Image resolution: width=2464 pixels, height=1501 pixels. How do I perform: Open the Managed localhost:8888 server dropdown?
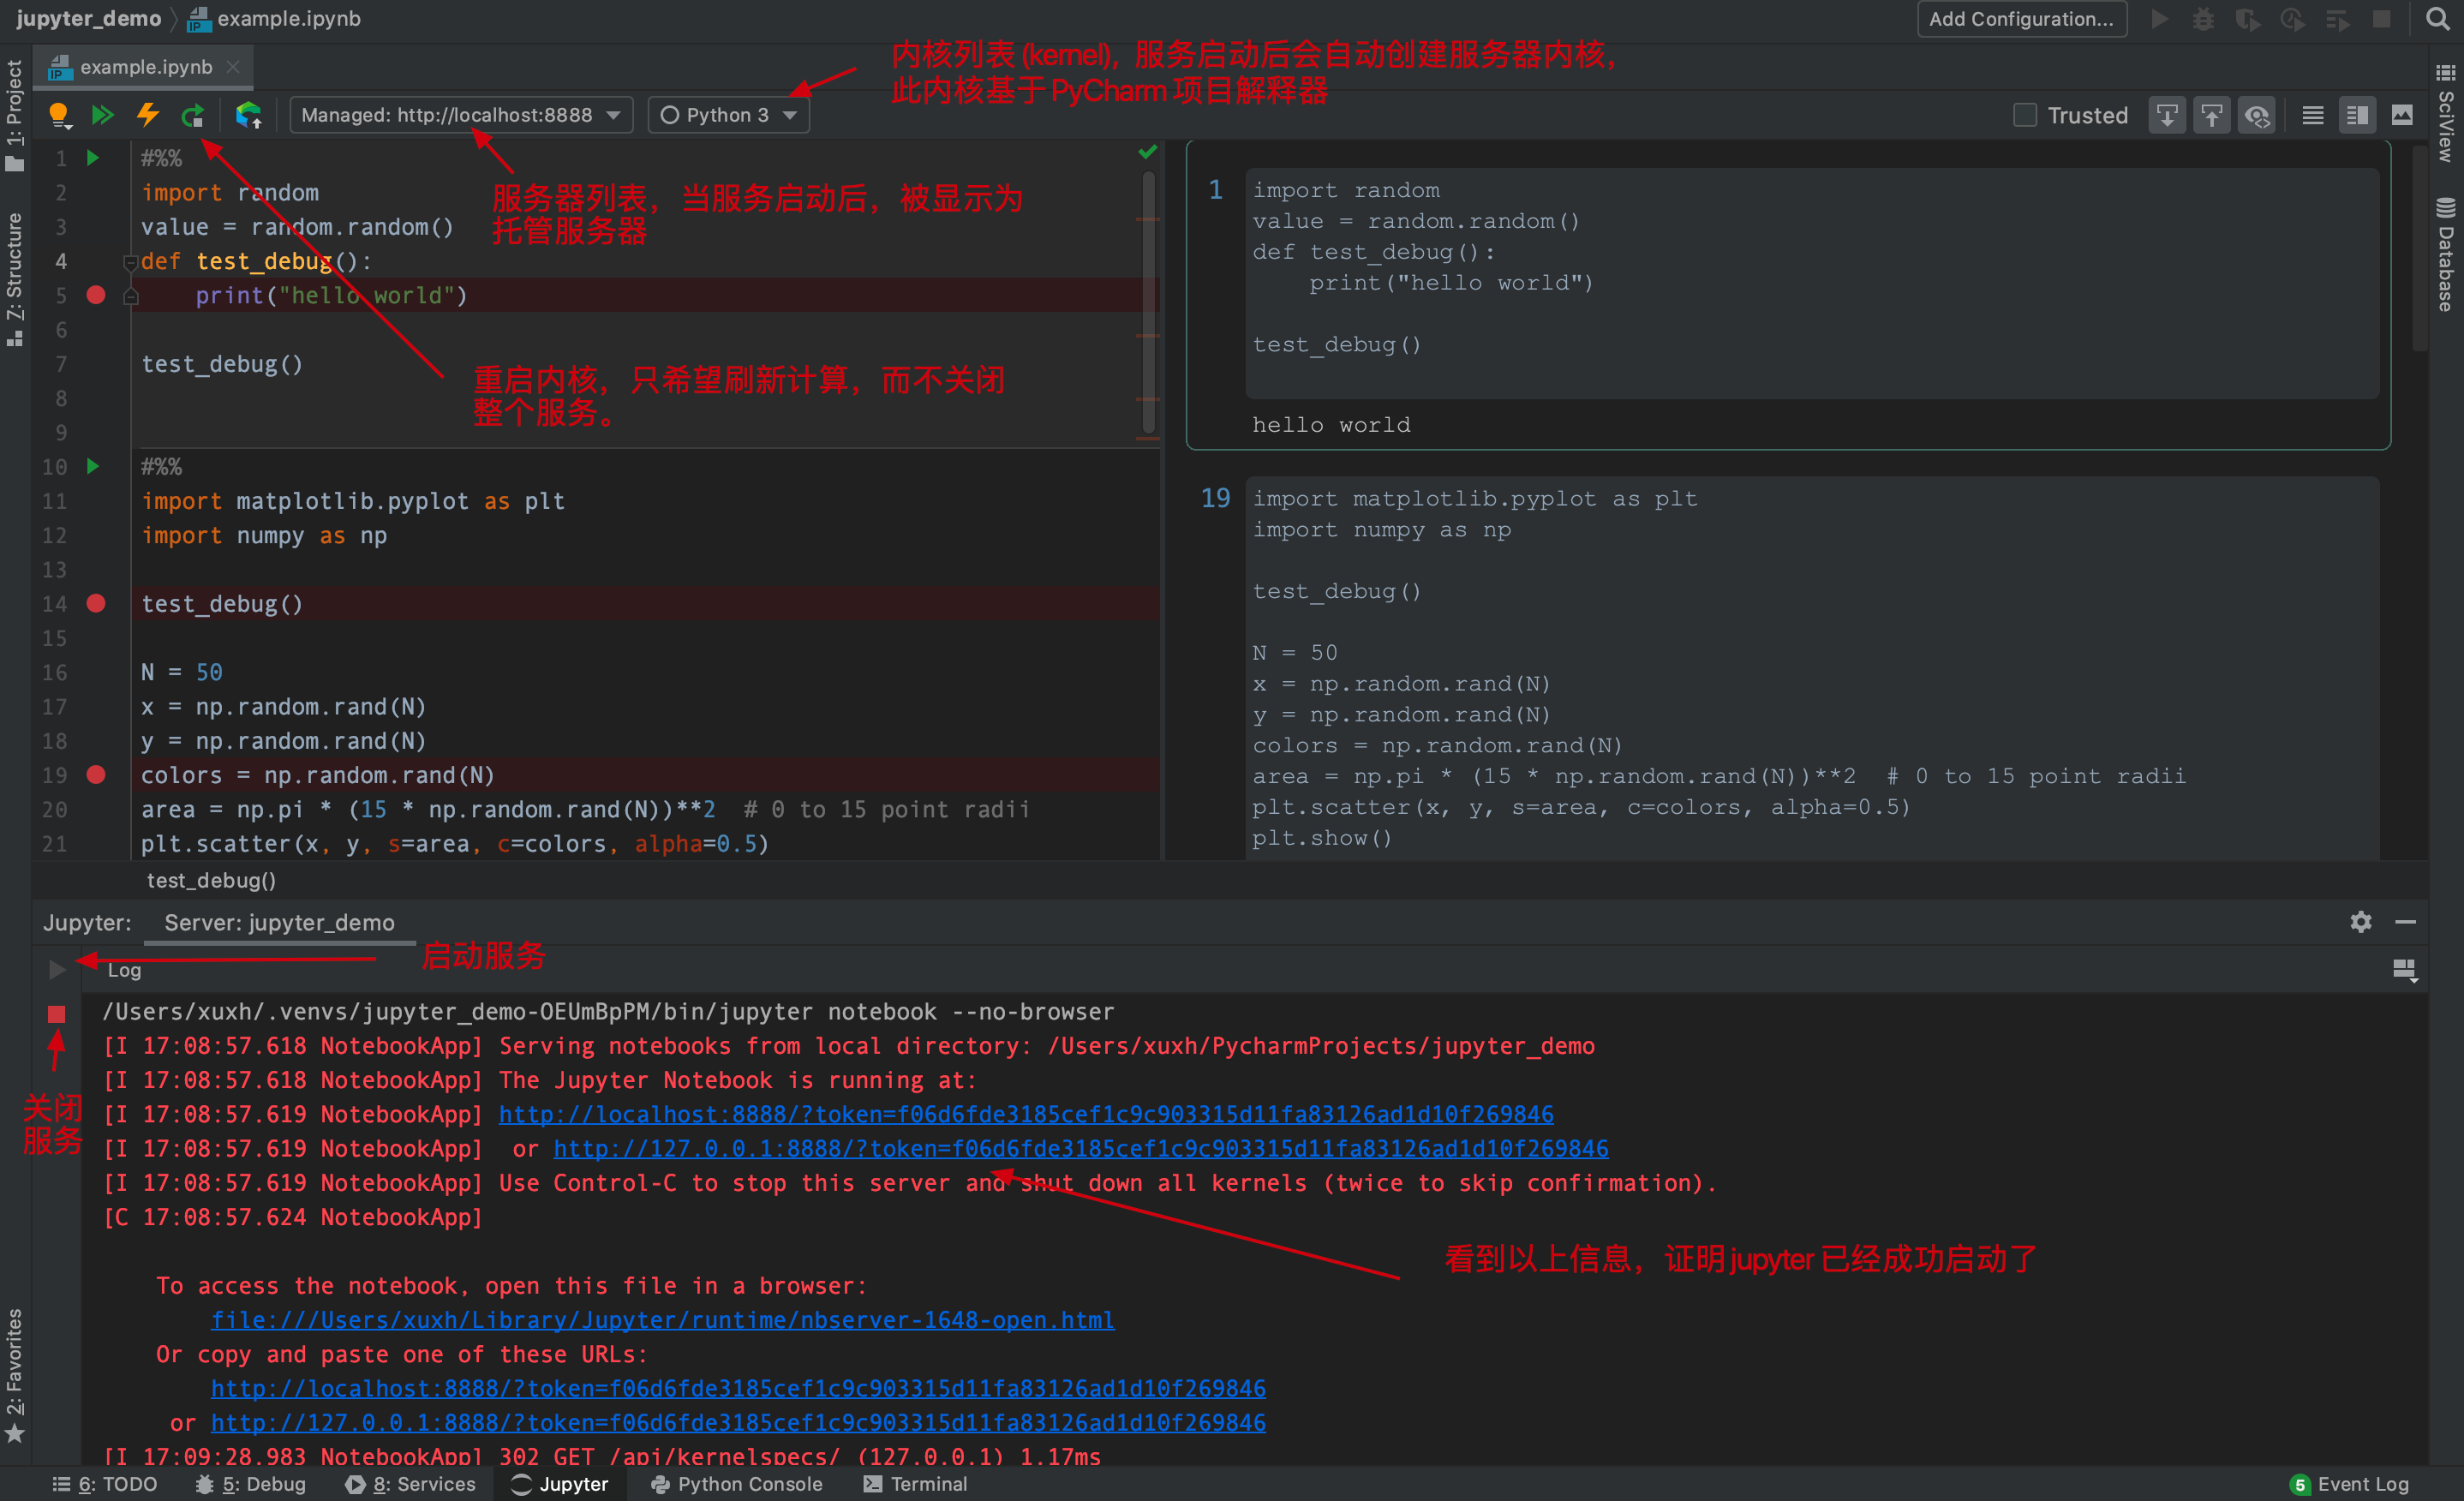click(x=461, y=116)
